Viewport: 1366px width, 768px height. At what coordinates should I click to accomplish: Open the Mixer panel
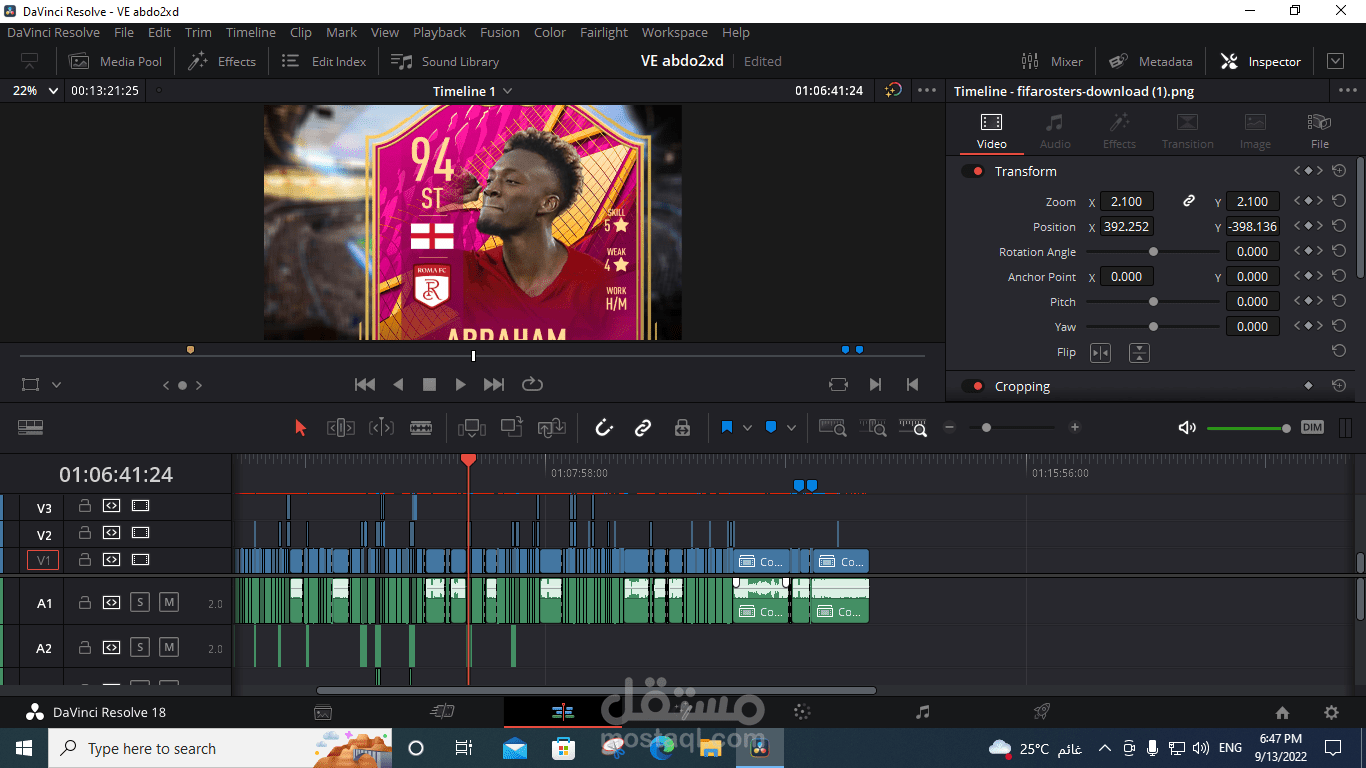tap(1052, 61)
